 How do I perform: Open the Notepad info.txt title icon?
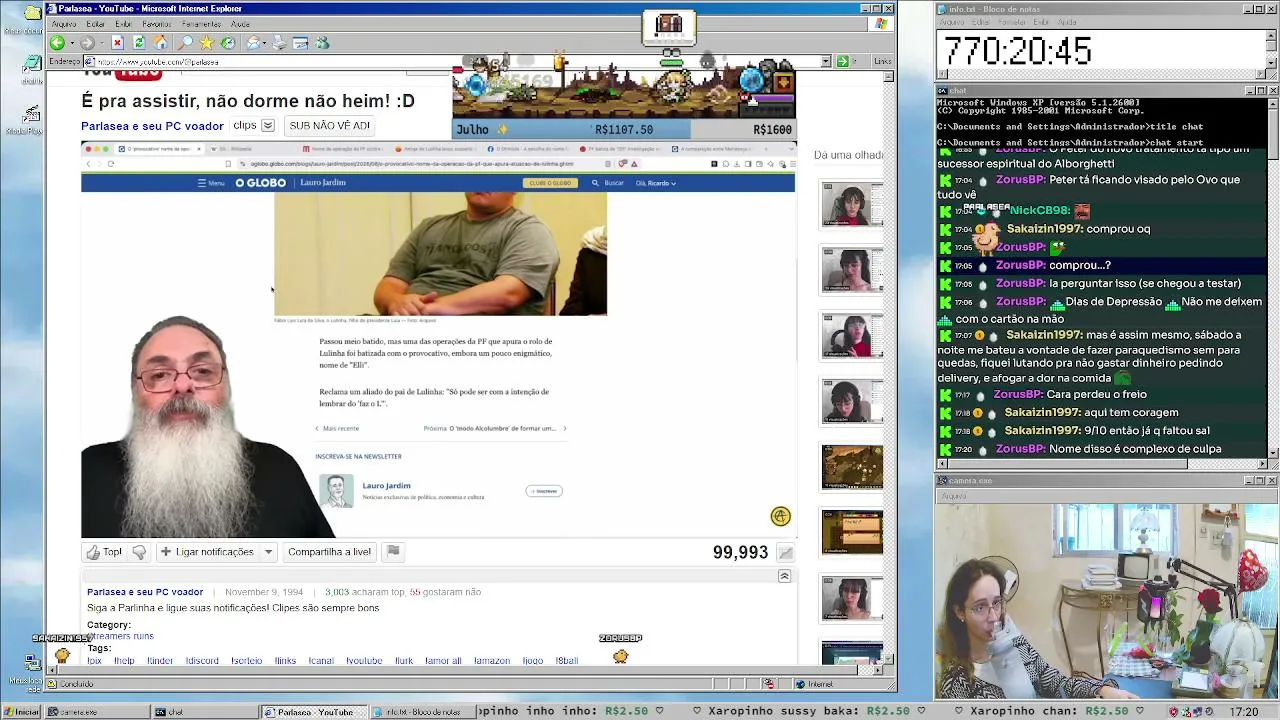[x=943, y=9]
